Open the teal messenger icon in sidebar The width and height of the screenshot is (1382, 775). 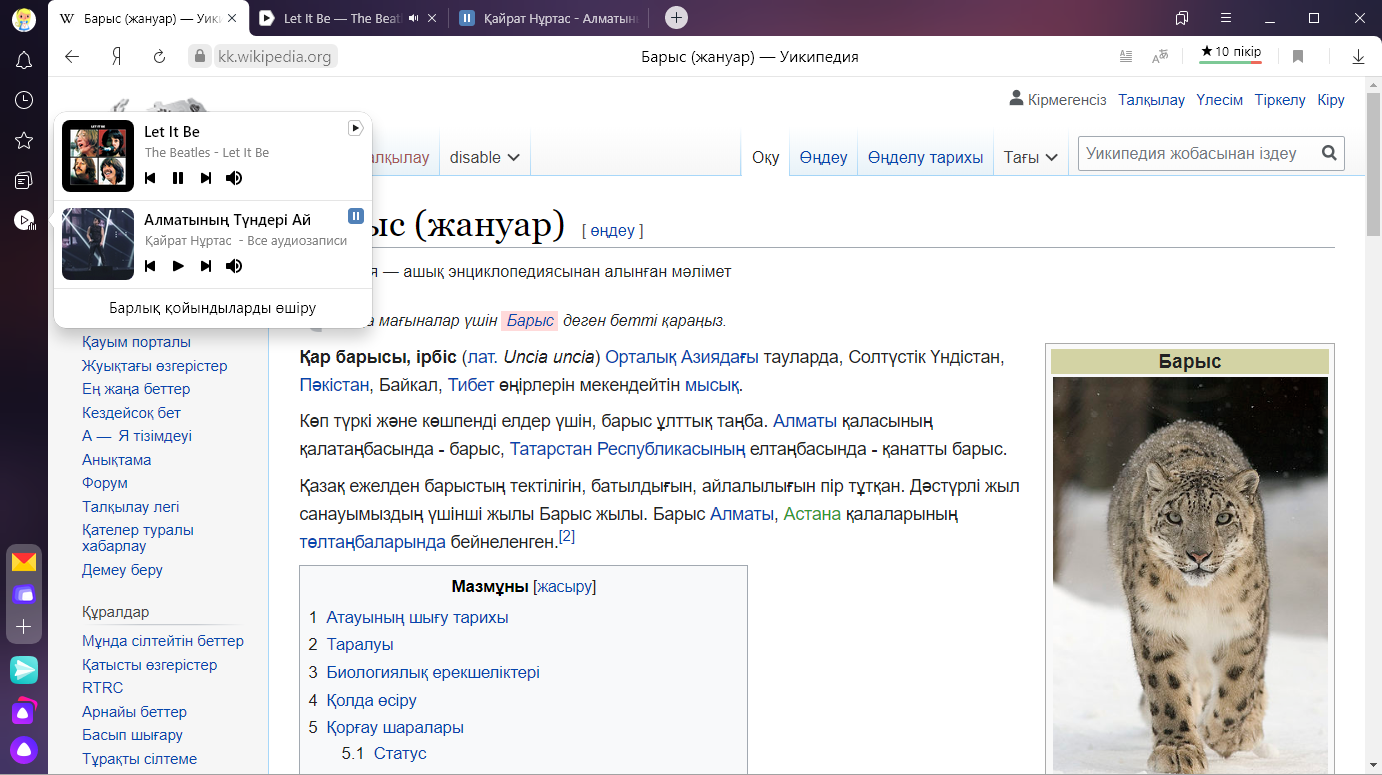pos(24,669)
